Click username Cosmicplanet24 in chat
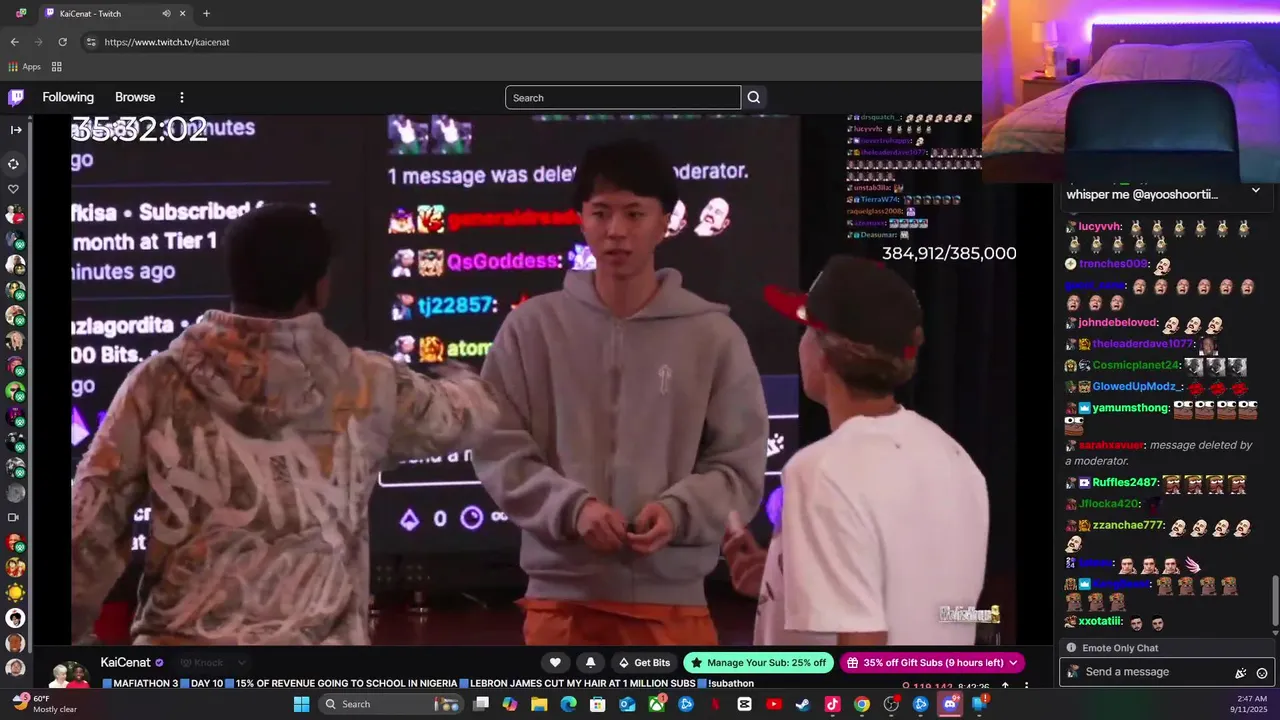 pyautogui.click(x=1136, y=365)
